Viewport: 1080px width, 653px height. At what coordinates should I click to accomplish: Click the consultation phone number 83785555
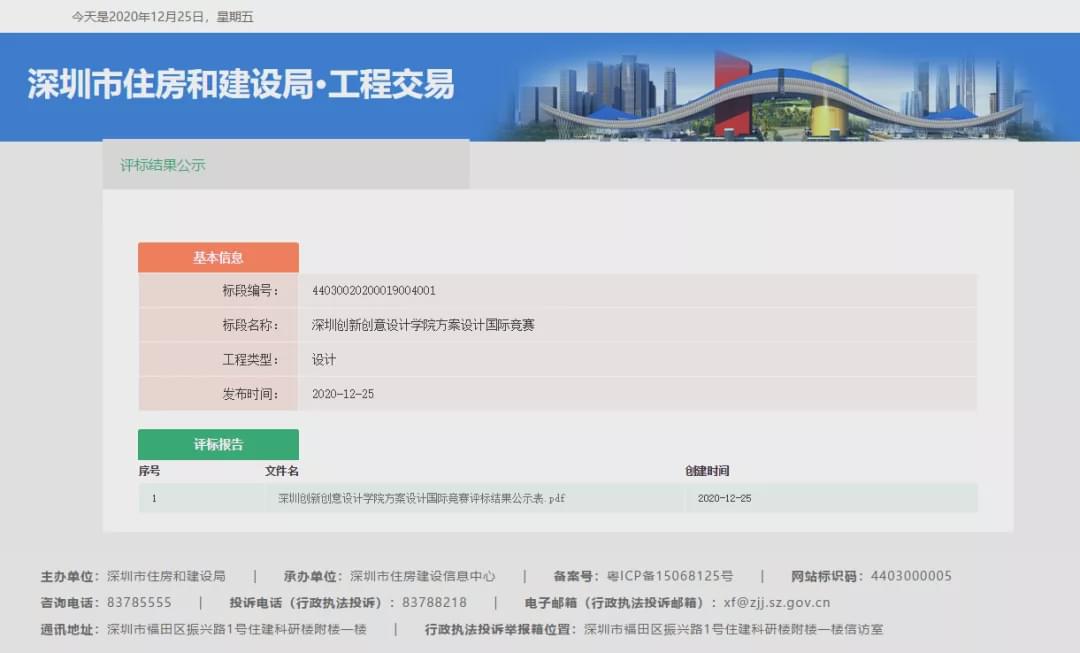click(x=139, y=603)
